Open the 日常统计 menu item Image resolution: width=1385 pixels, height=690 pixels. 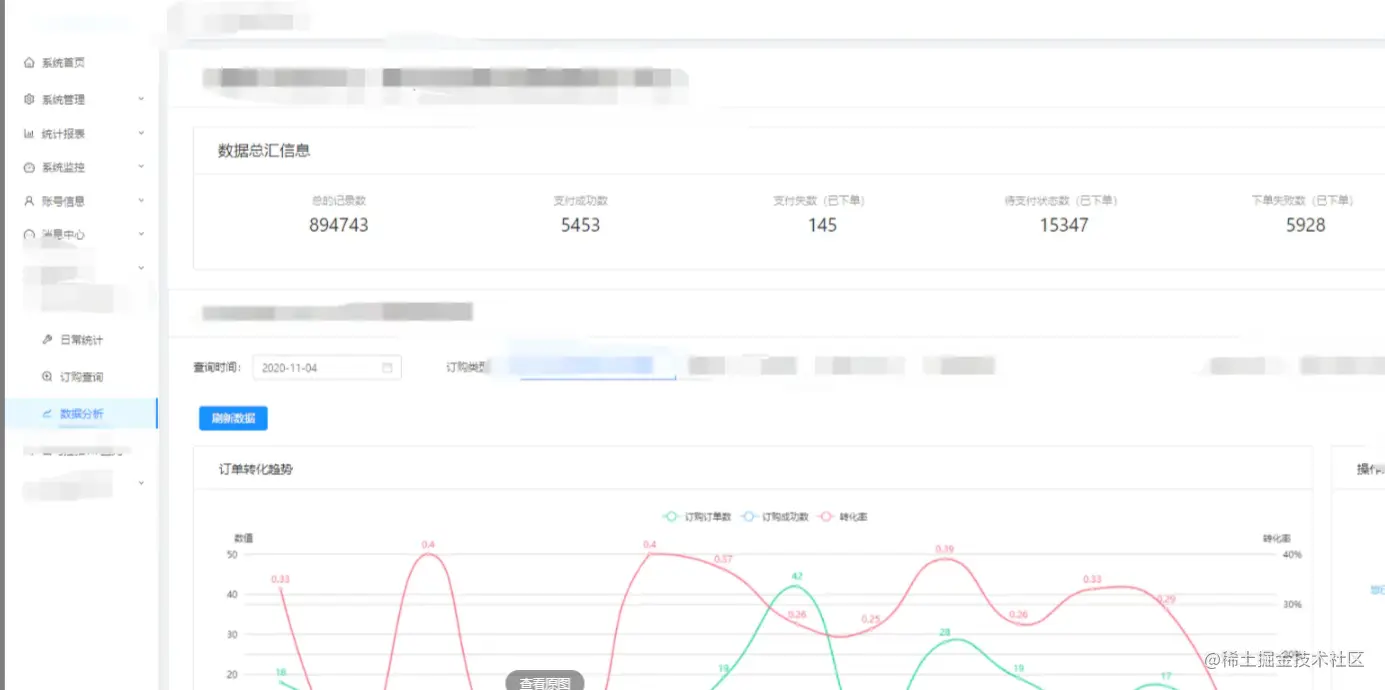coord(80,340)
